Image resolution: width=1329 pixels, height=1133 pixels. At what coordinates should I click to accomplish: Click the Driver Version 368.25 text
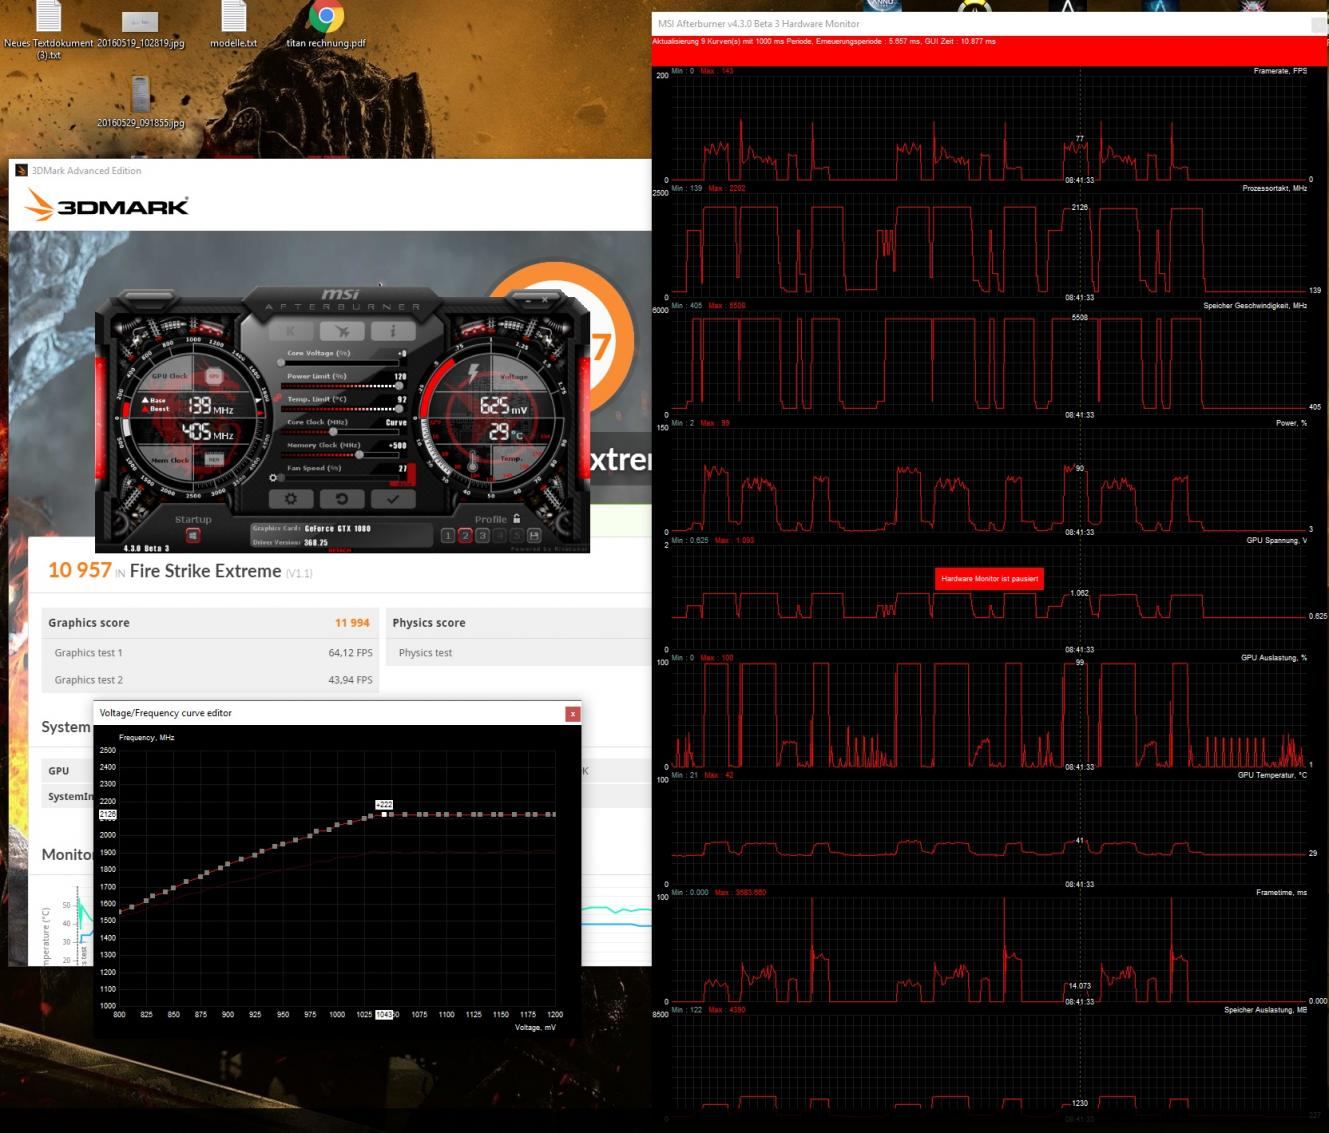coord(290,542)
